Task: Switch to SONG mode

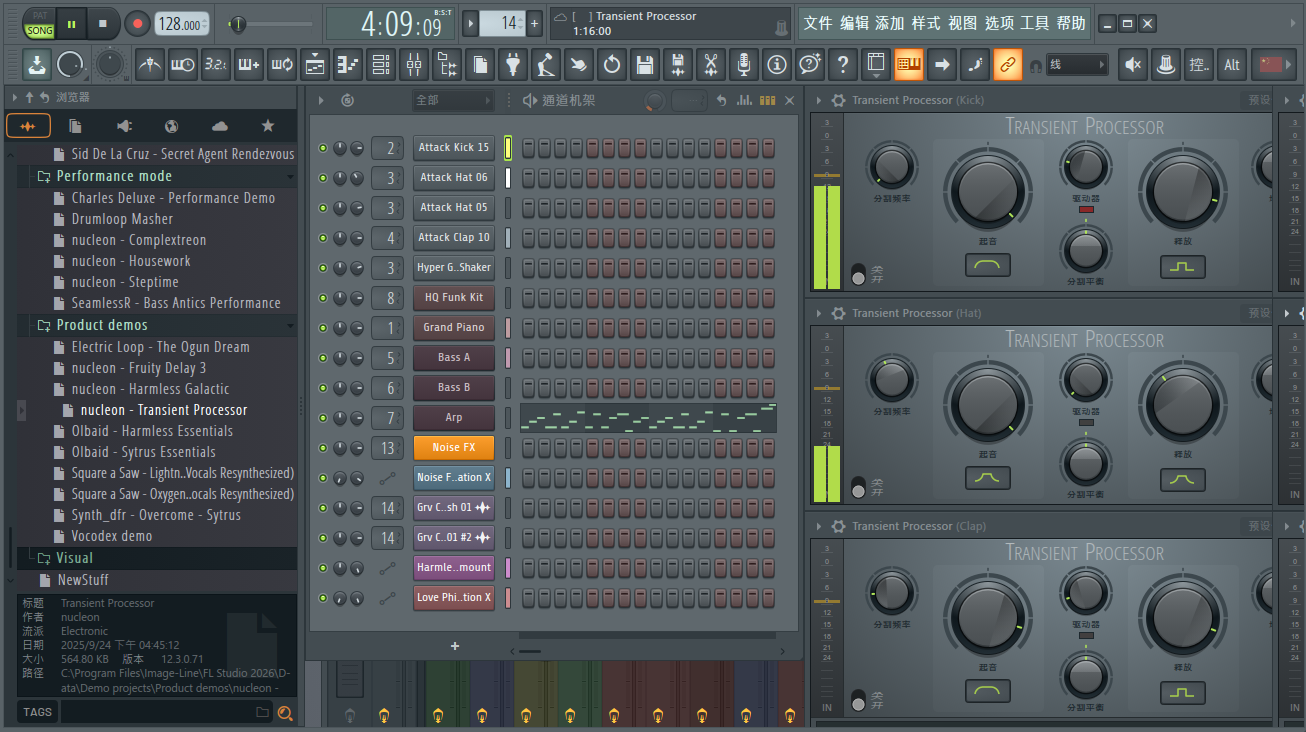Action: tap(40, 31)
